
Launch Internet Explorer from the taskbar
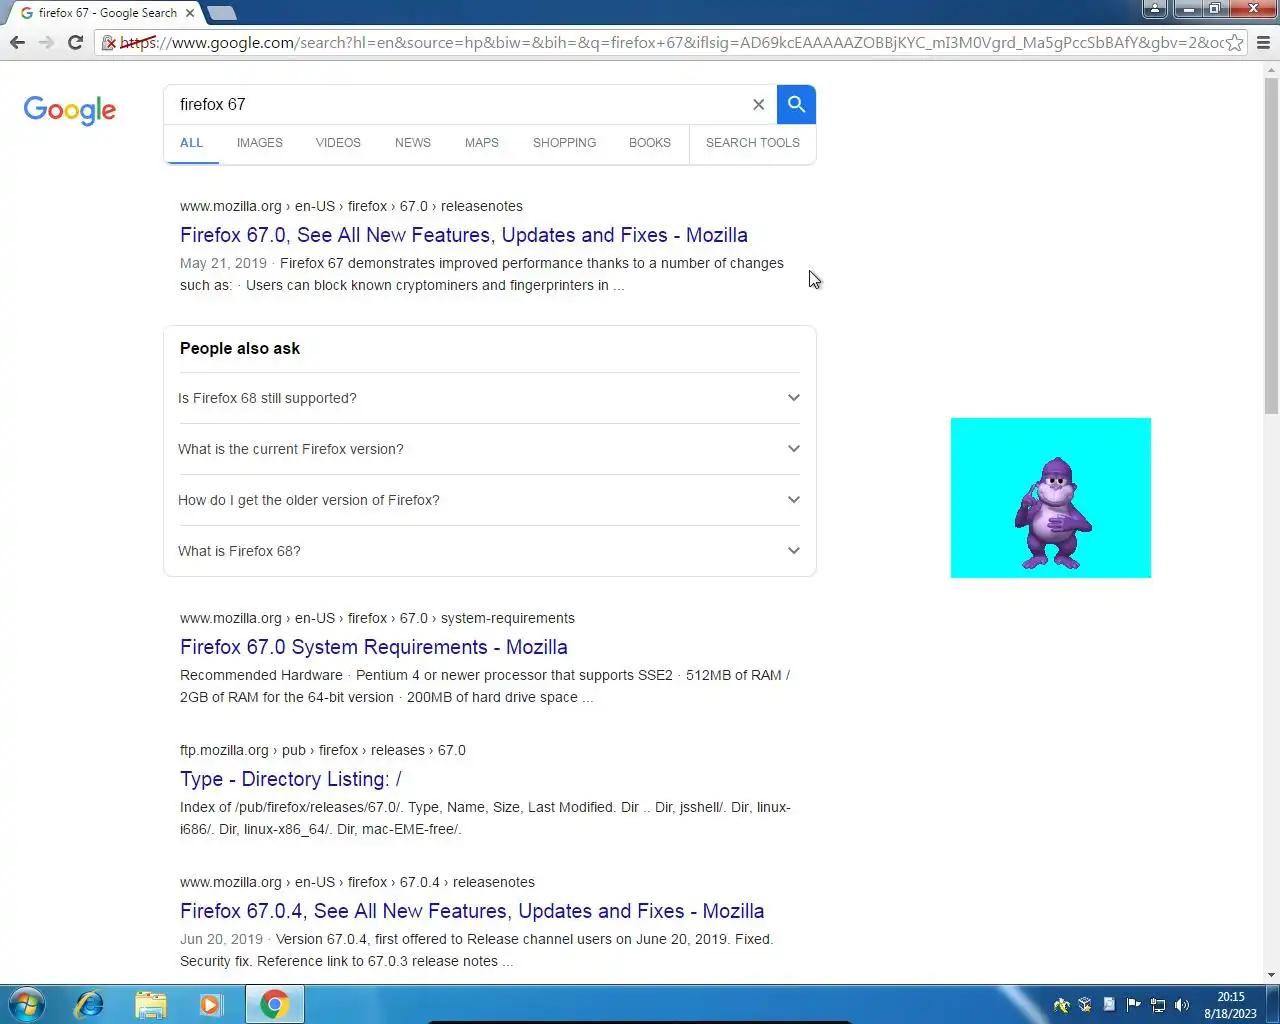click(89, 1004)
